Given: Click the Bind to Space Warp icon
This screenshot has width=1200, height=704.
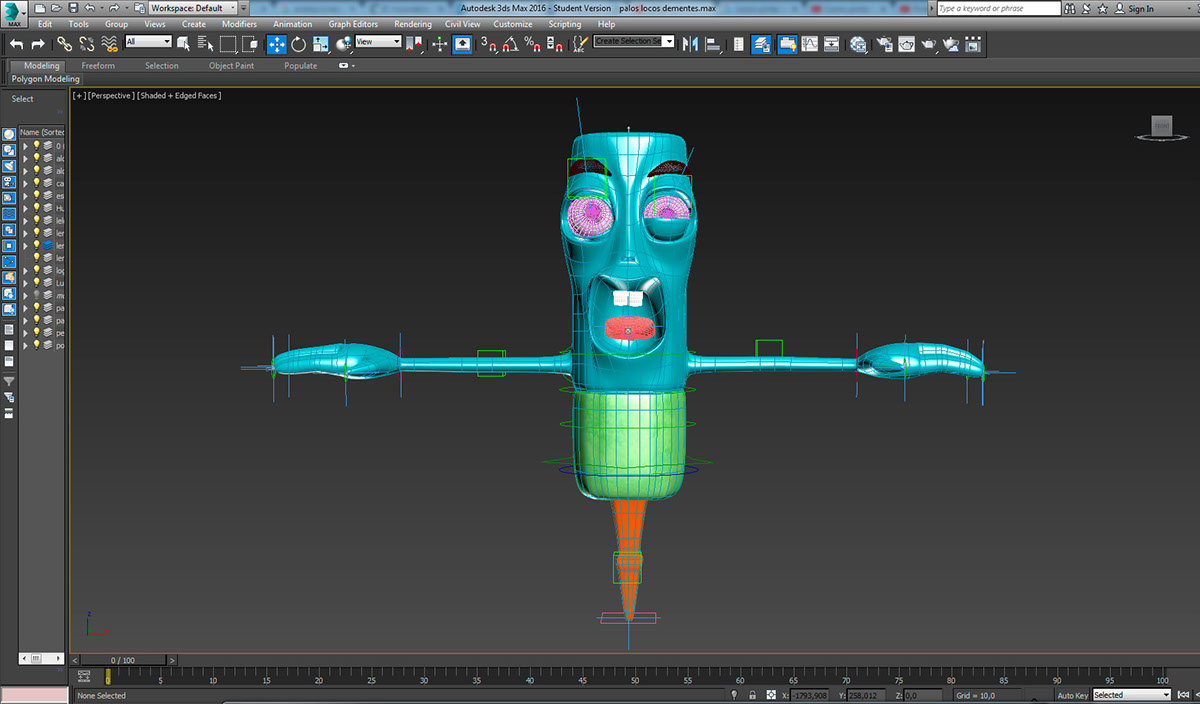Looking at the screenshot, I should (109, 44).
